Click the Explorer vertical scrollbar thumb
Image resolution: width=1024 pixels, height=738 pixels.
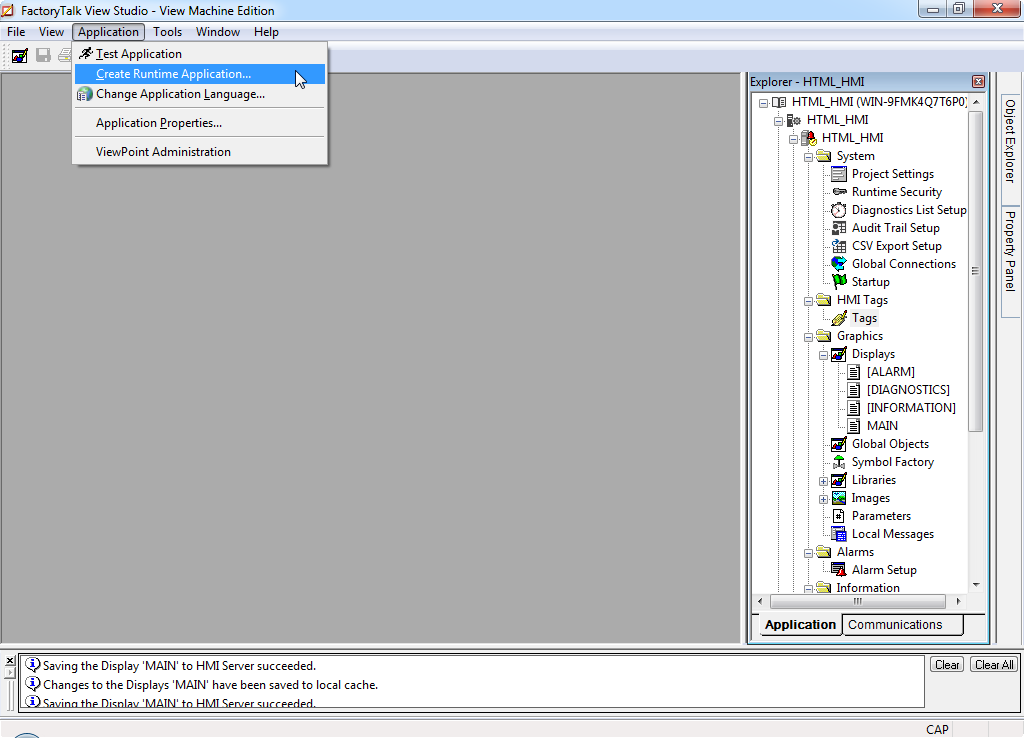point(976,271)
